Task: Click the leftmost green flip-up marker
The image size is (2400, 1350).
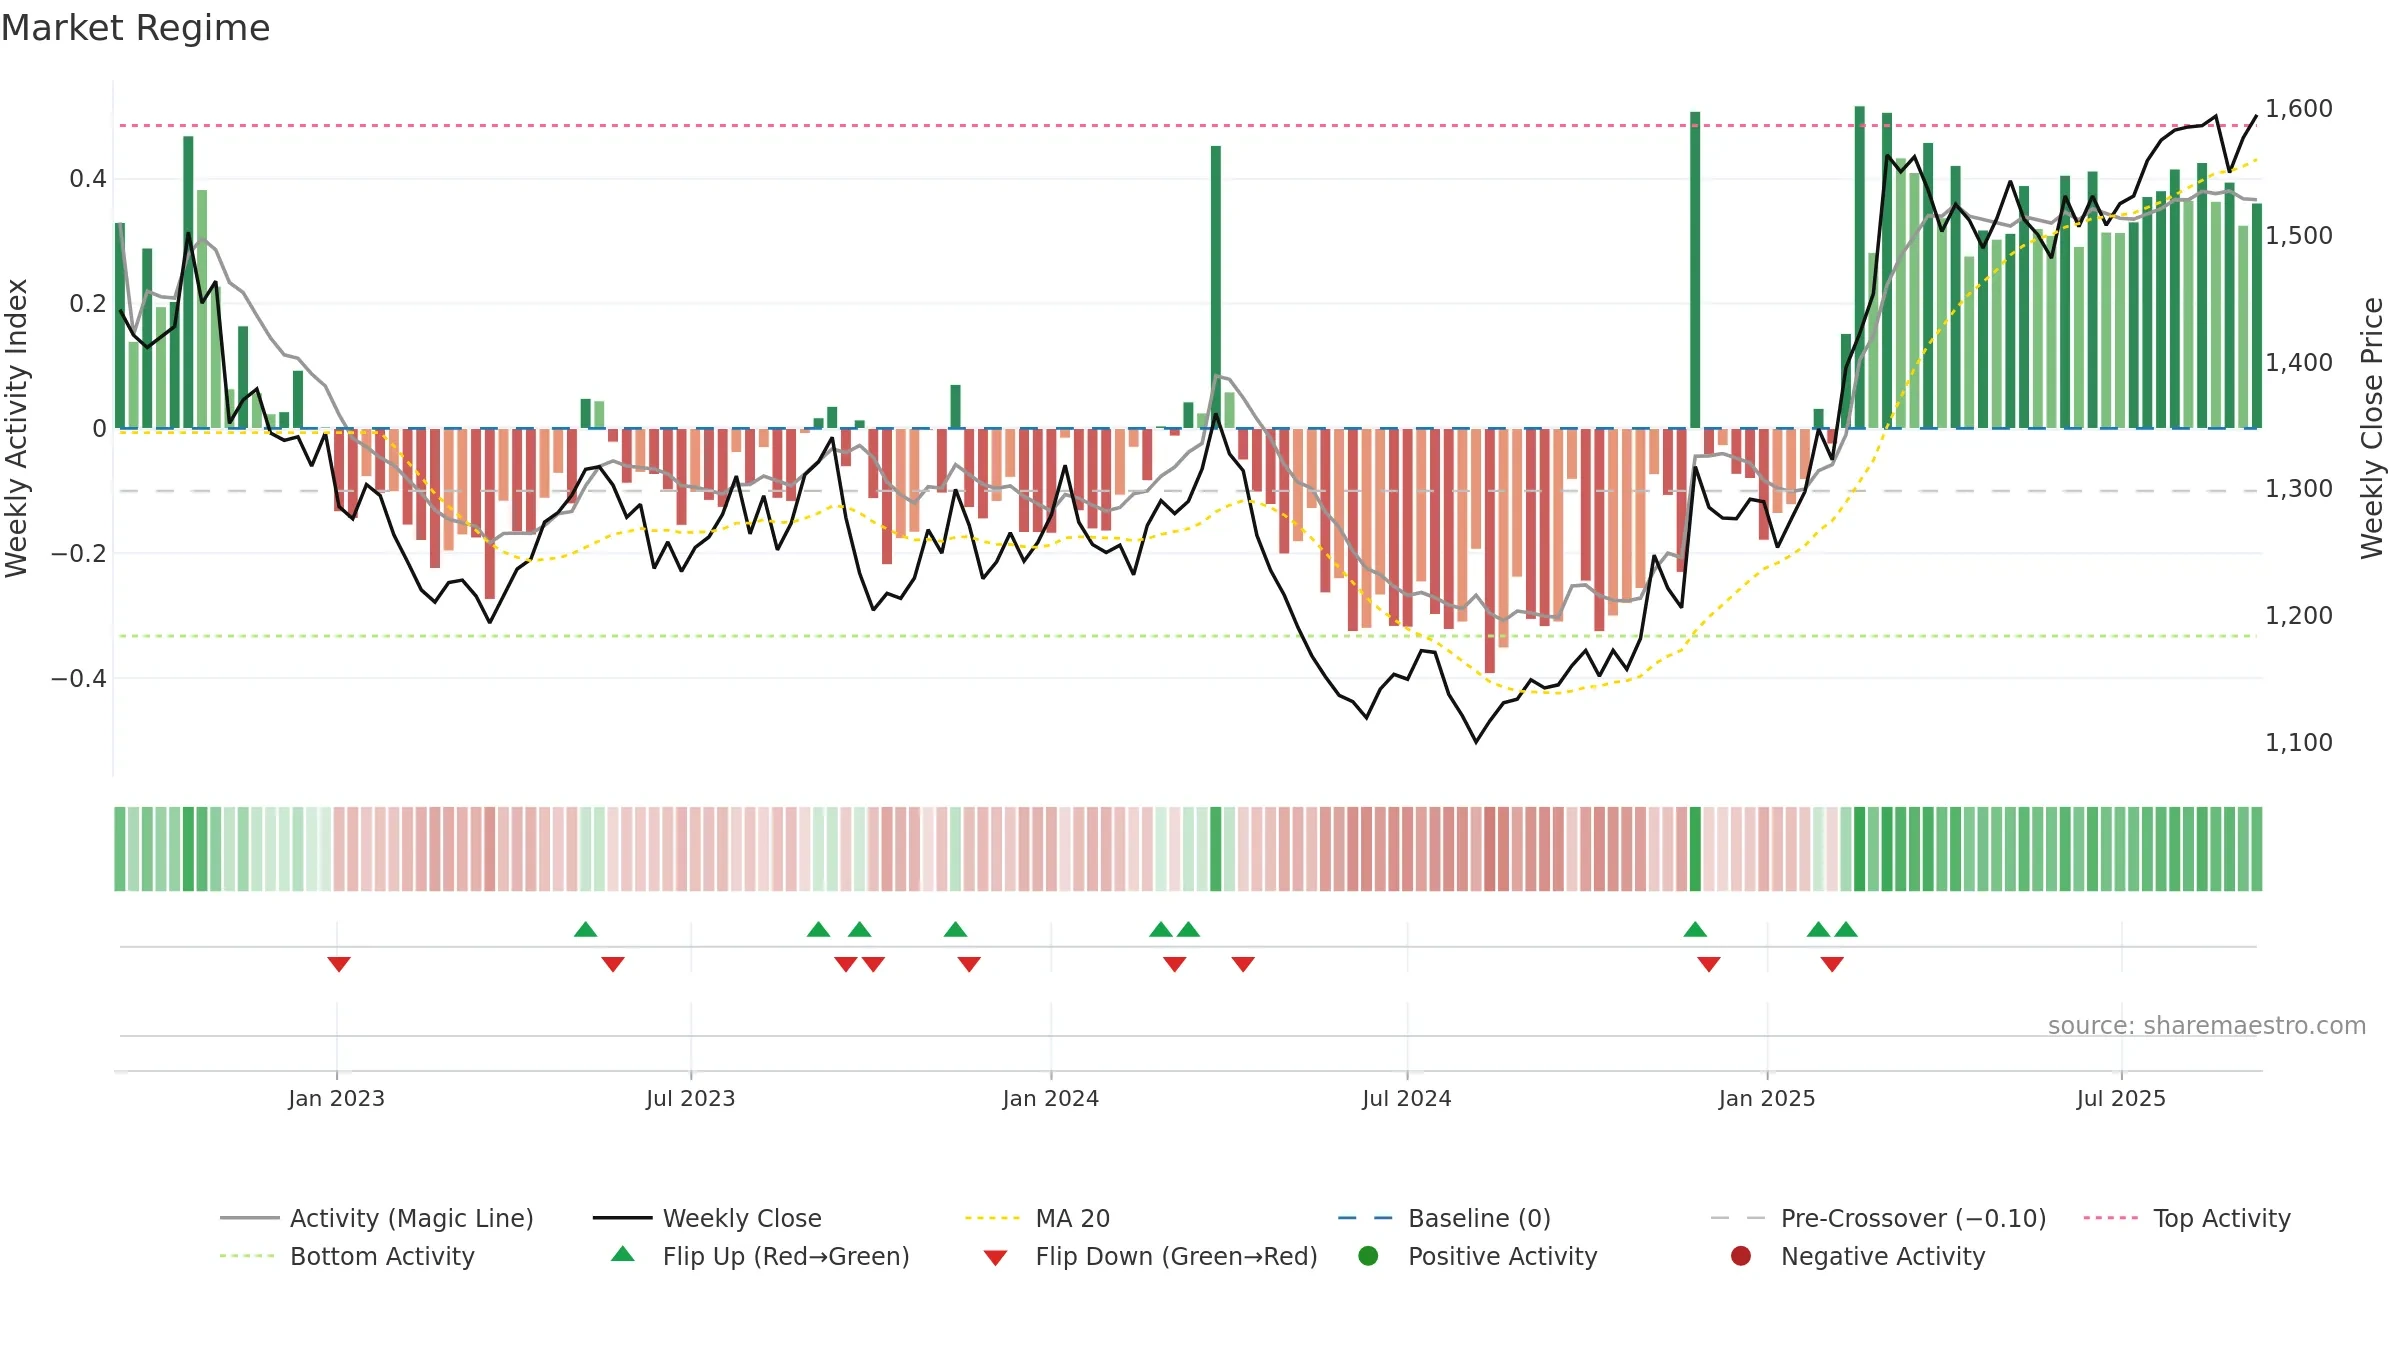Action: tap(586, 929)
